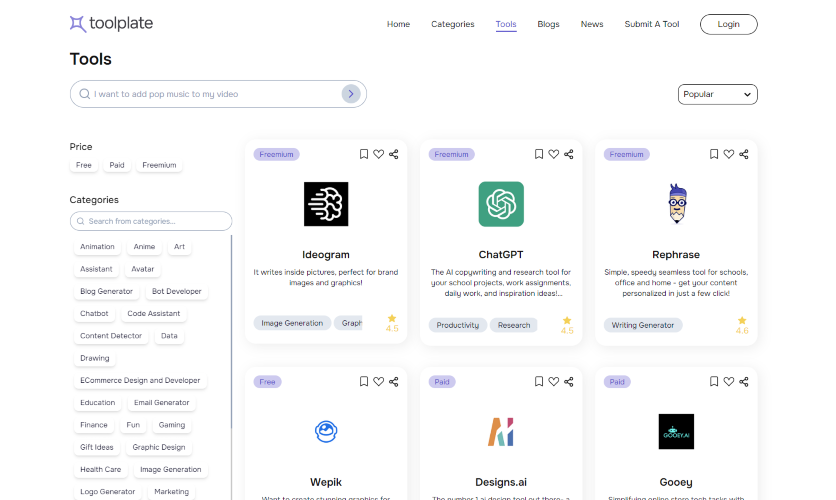The height and width of the screenshot is (500, 836).
Task: Share the Rephrase tool card
Action: 743,154
